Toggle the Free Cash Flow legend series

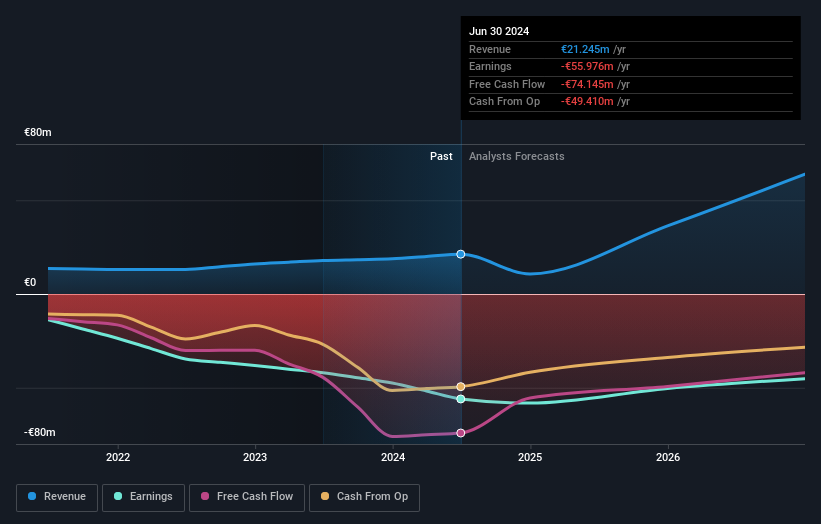[247, 497]
